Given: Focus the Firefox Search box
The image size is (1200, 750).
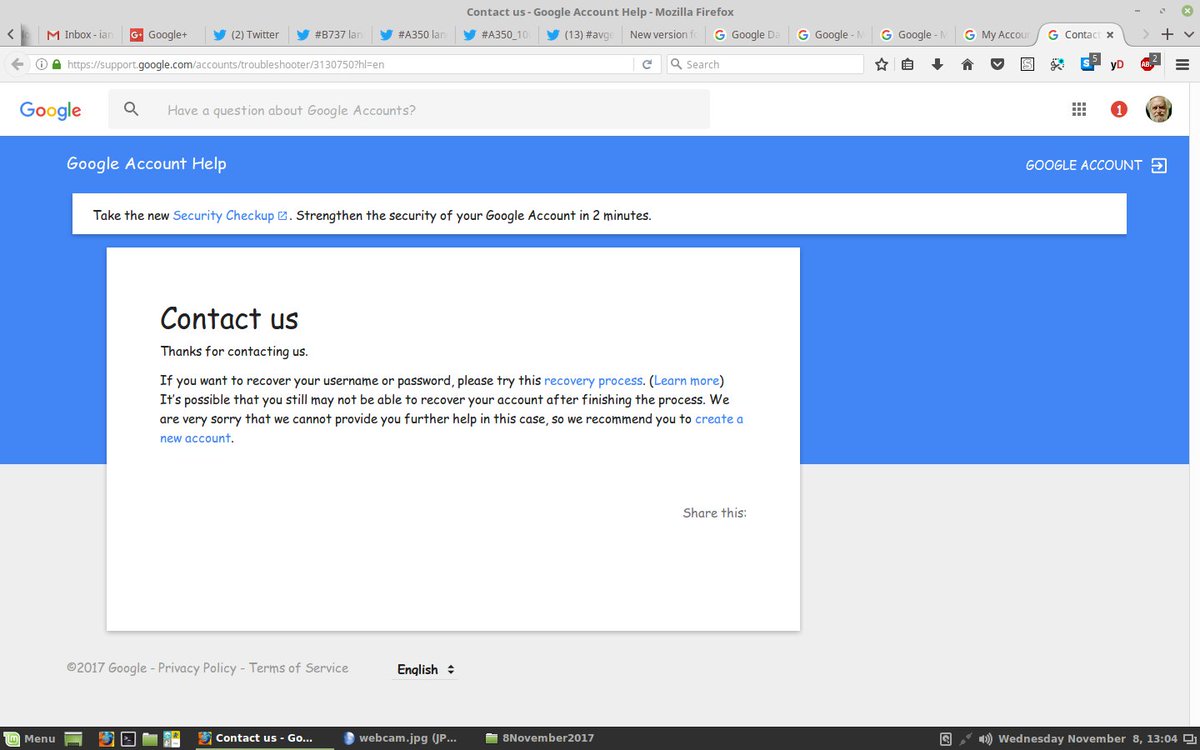Looking at the screenshot, I should click(x=765, y=64).
